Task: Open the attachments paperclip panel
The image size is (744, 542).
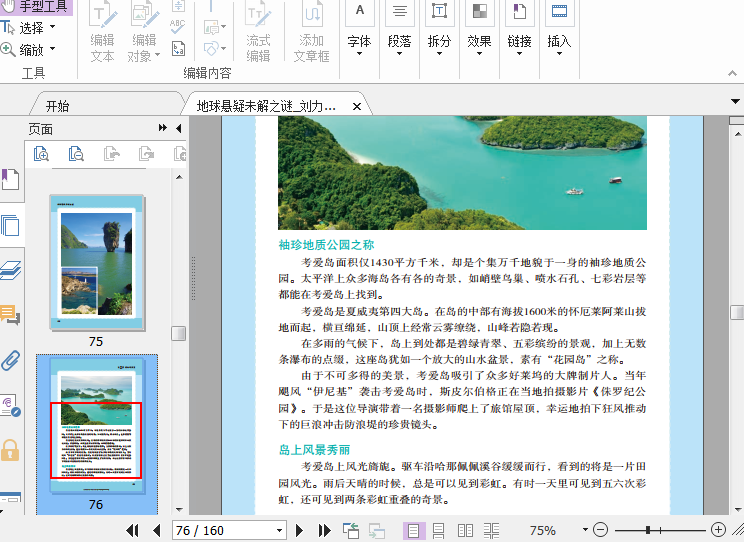Action: (10, 360)
